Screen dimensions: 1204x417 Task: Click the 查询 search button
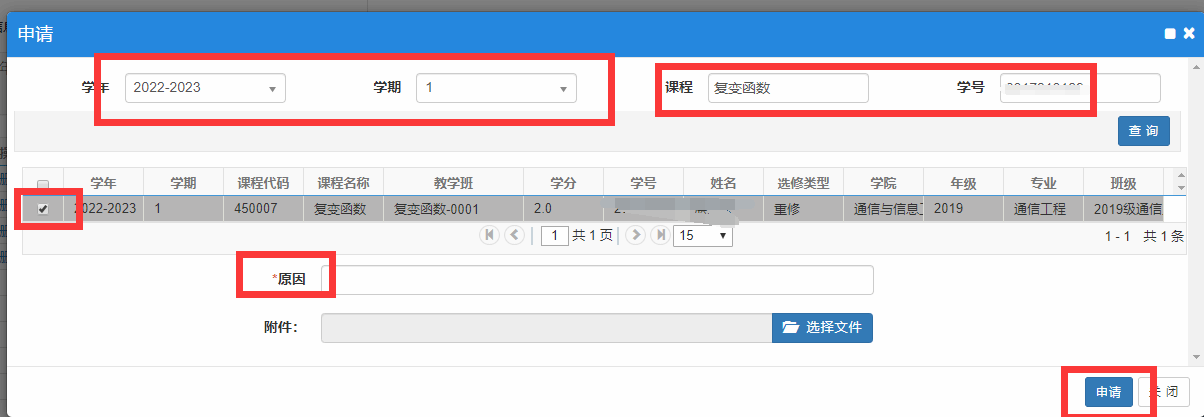point(1143,131)
